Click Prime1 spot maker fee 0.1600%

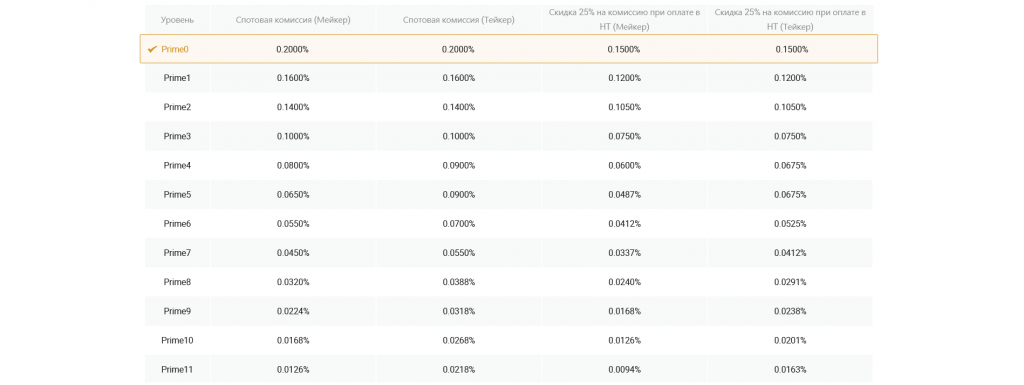[293, 78]
